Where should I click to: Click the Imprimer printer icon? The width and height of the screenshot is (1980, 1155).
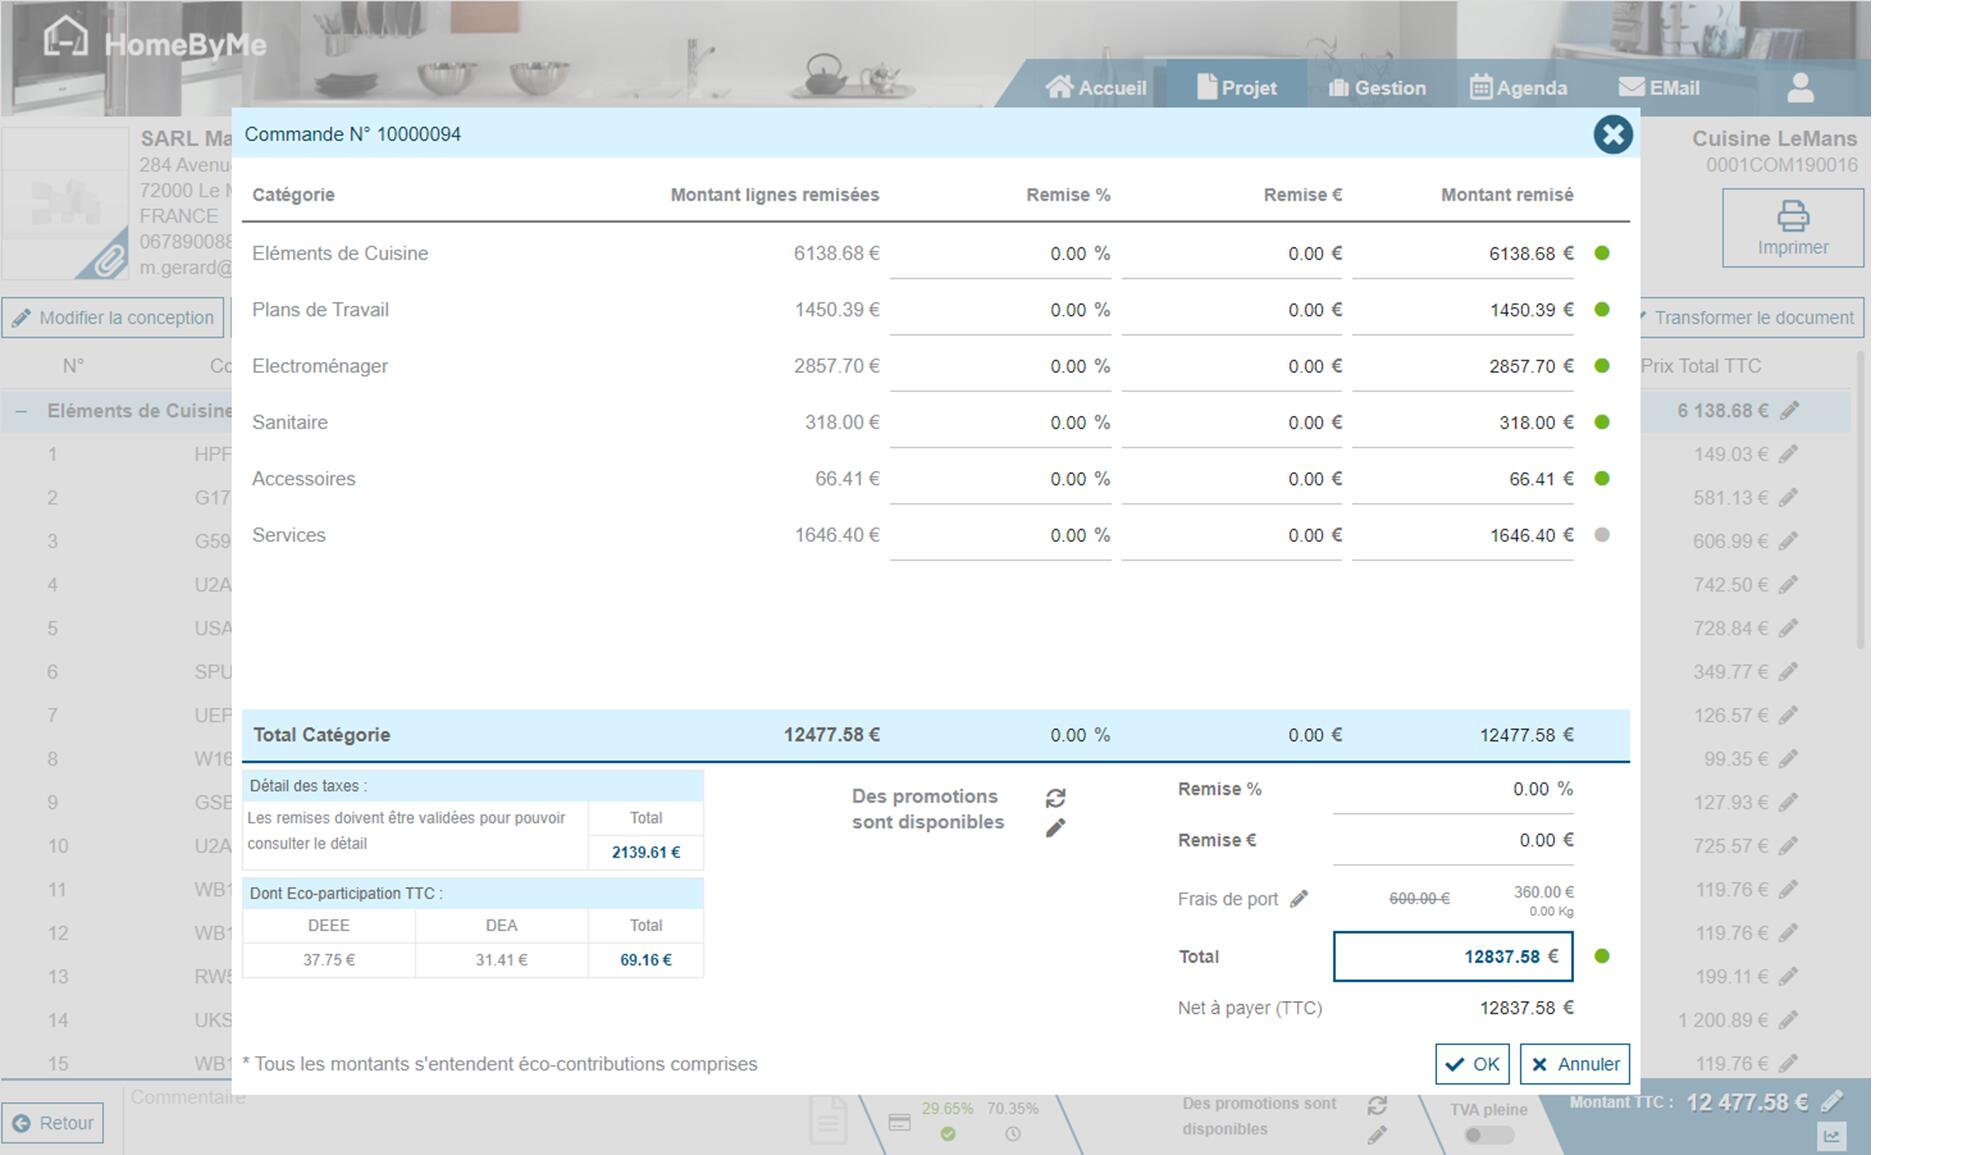[1792, 216]
